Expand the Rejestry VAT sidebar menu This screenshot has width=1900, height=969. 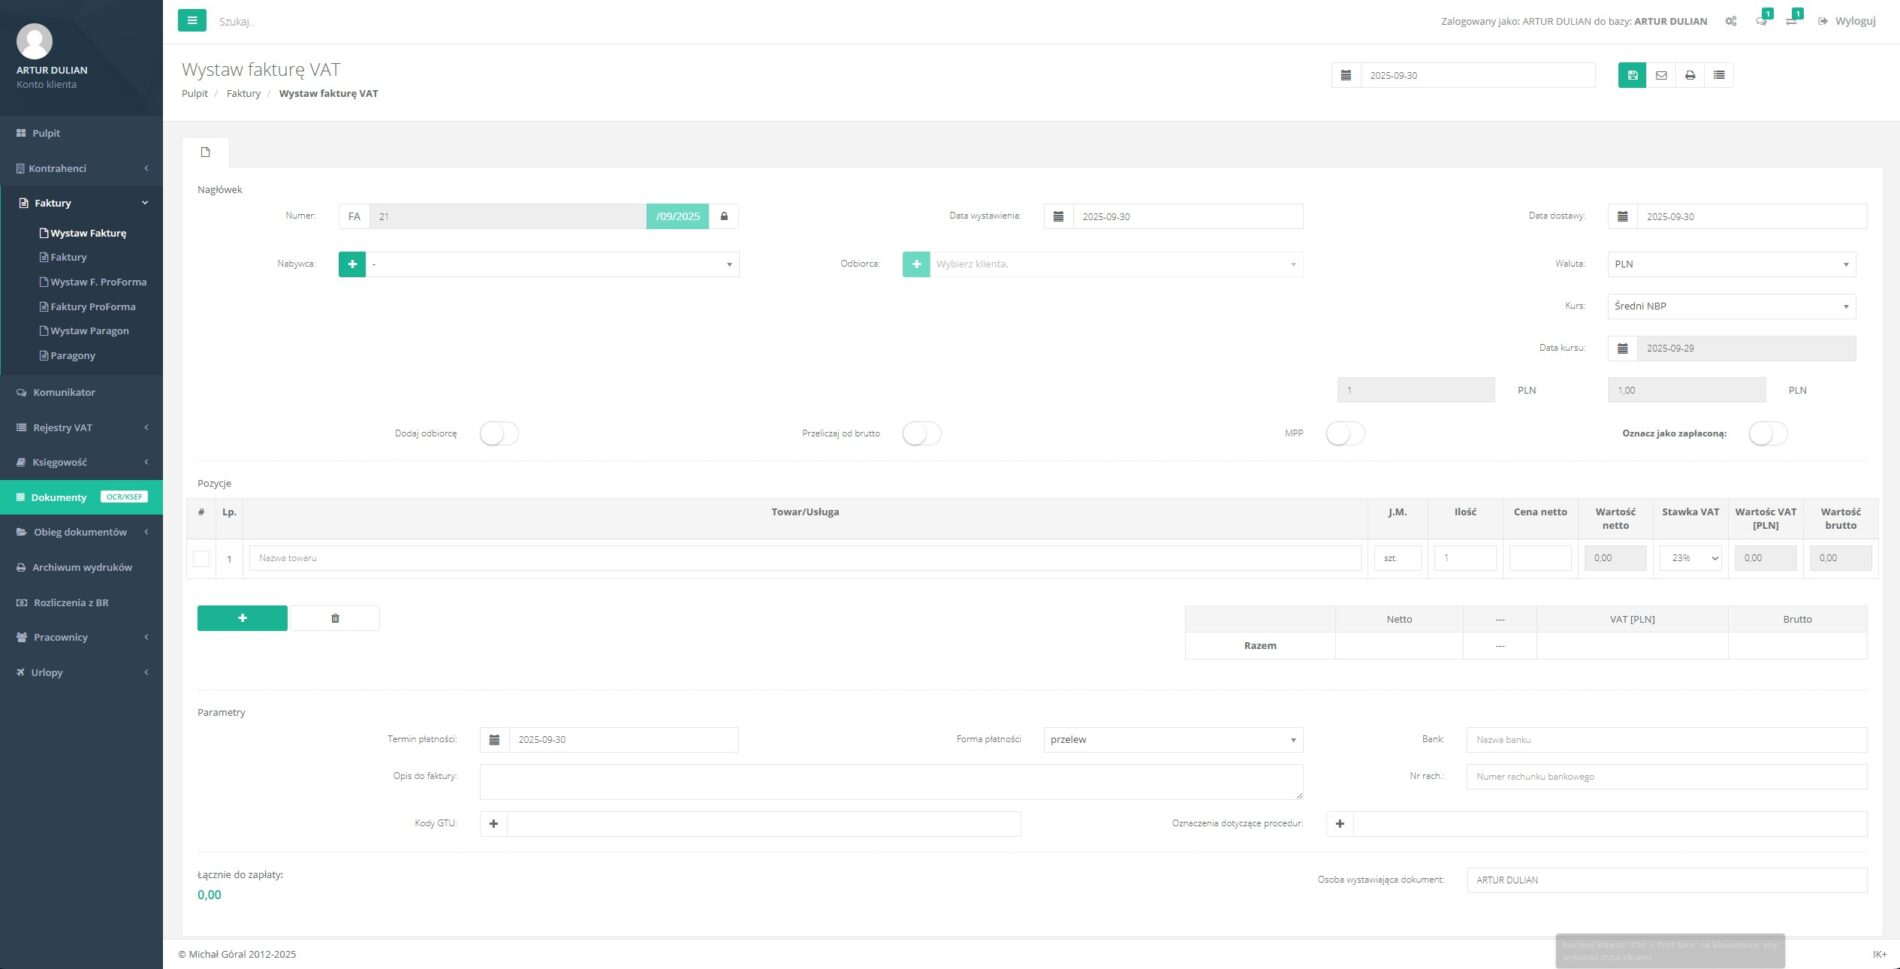[x=82, y=428]
